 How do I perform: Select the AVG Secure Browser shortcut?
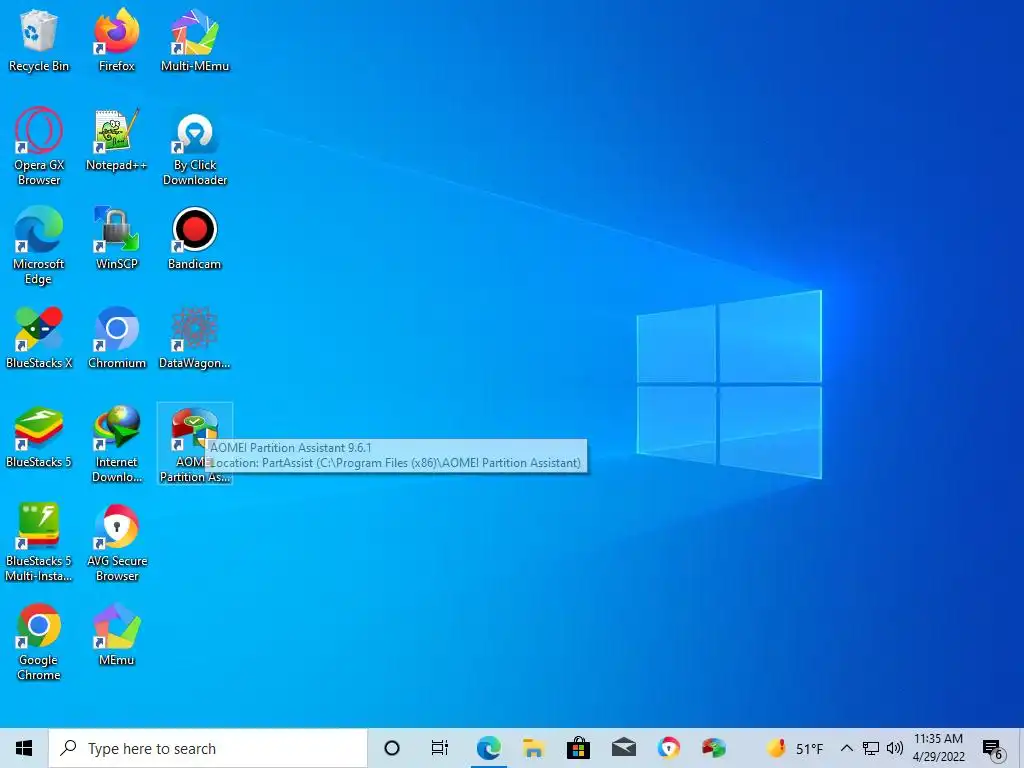117,543
